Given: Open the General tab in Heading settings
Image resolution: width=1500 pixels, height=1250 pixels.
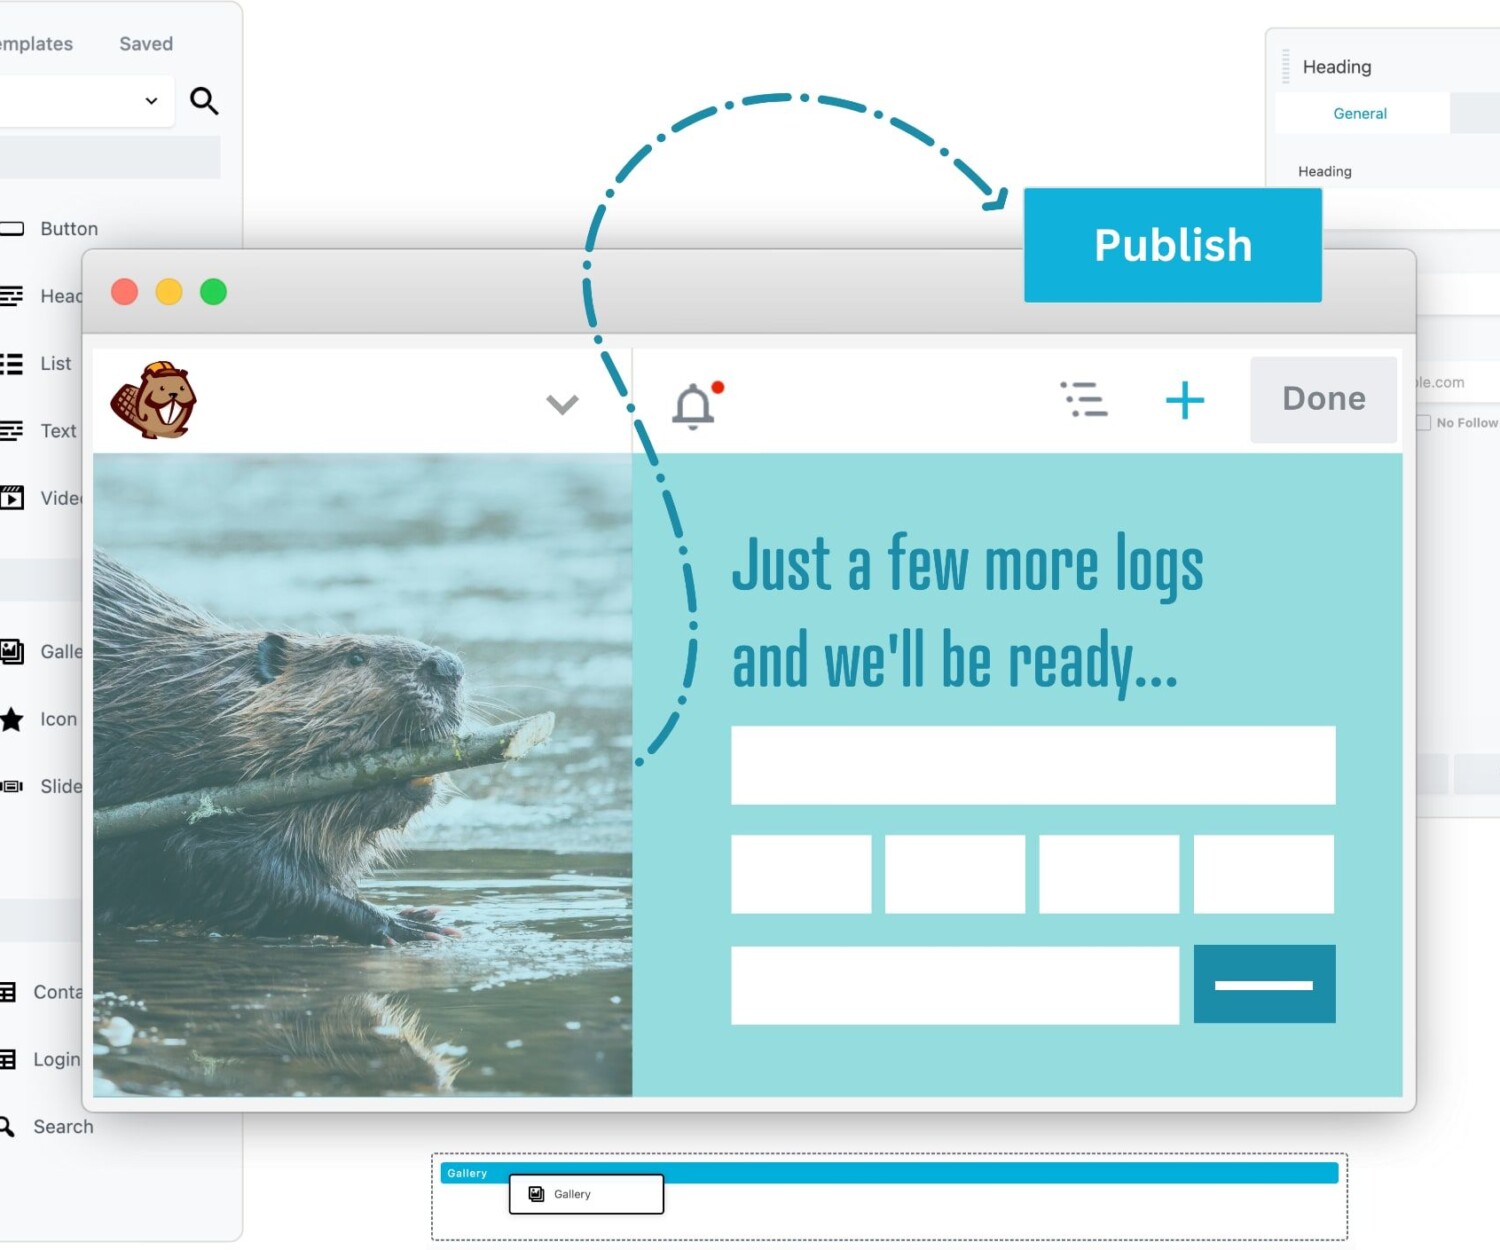Looking at the screenshot, I should point(1360,114).
